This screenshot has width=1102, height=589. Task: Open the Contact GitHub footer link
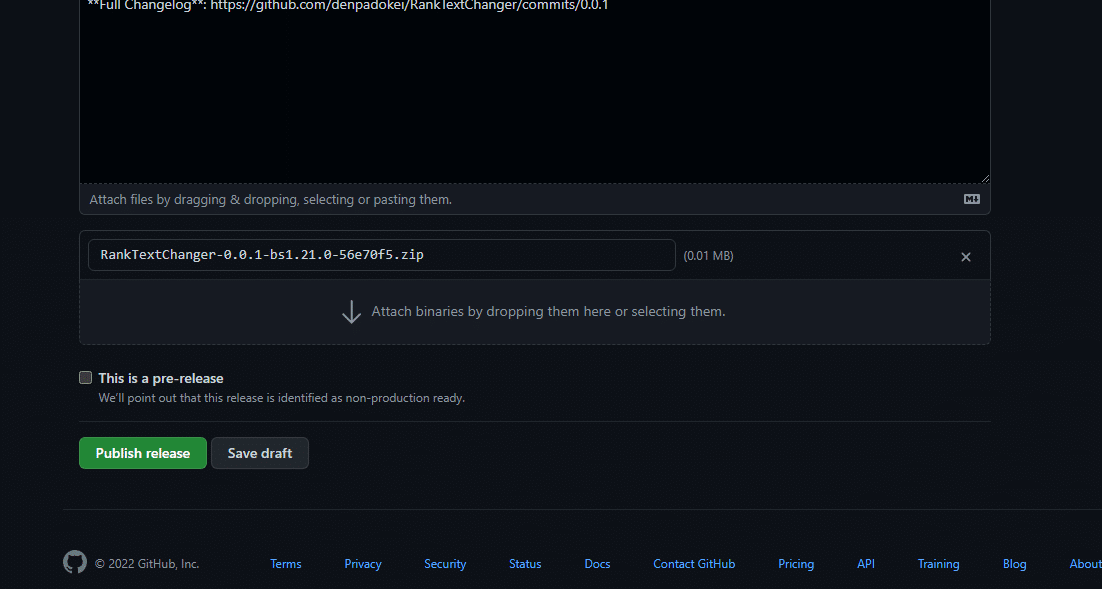[x=694, y=564]
